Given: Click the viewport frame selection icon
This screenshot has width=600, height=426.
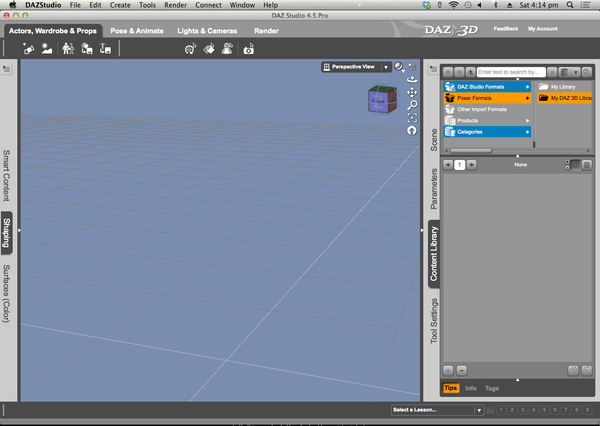Looking at the screenshot, I should pyautogui.click(x=412, y=118).
